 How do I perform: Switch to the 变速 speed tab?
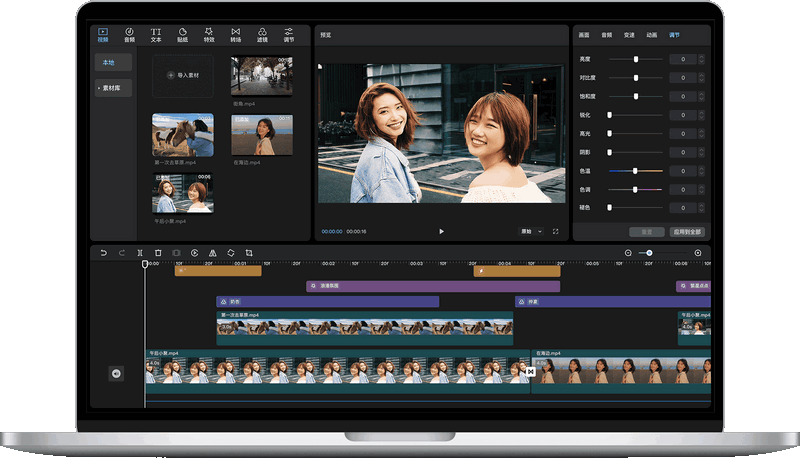[629, 34]
